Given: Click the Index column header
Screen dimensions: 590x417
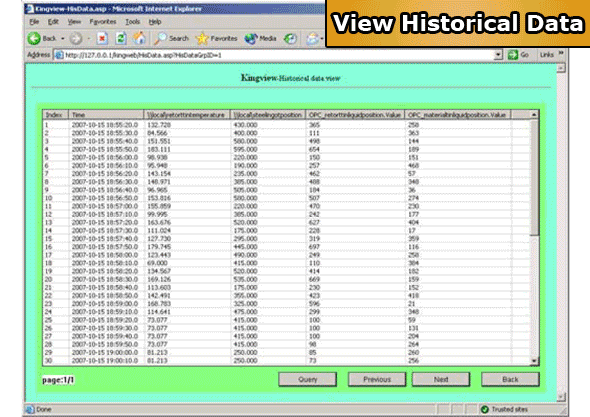Looking at the screenshot, I should pyautogui.click(x=56, y=114).
